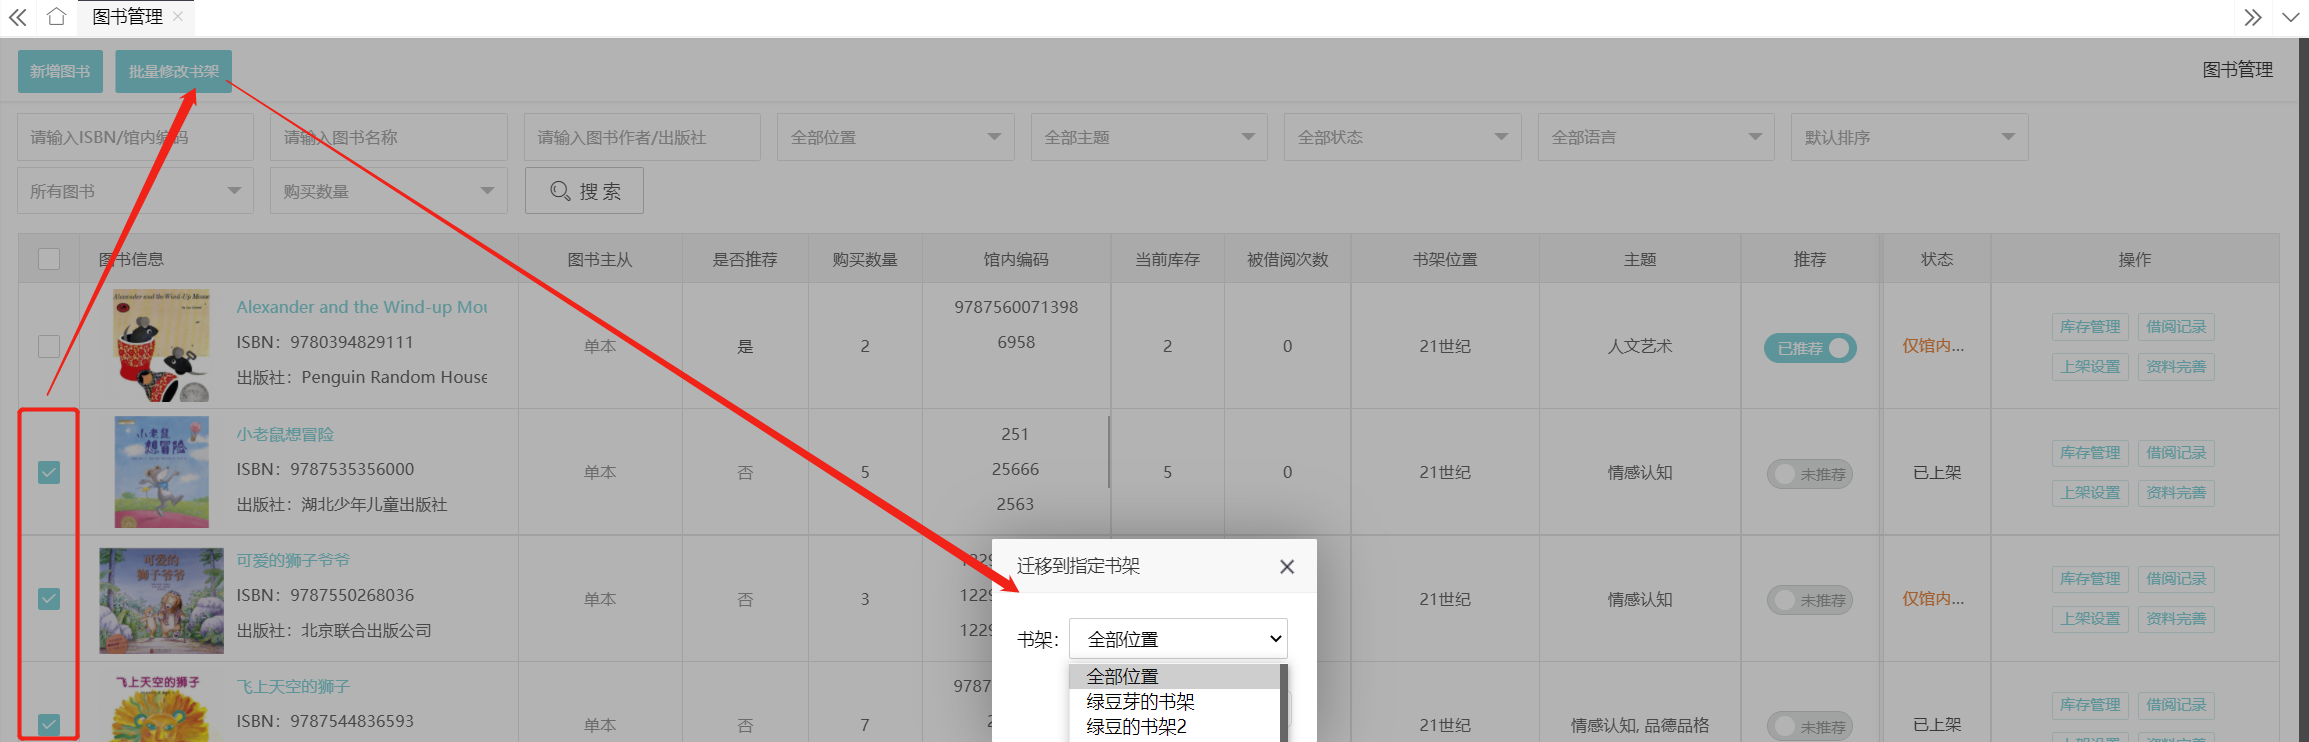
Task: Click the 搜索 button with magnifier
Action: pos(584,190)
